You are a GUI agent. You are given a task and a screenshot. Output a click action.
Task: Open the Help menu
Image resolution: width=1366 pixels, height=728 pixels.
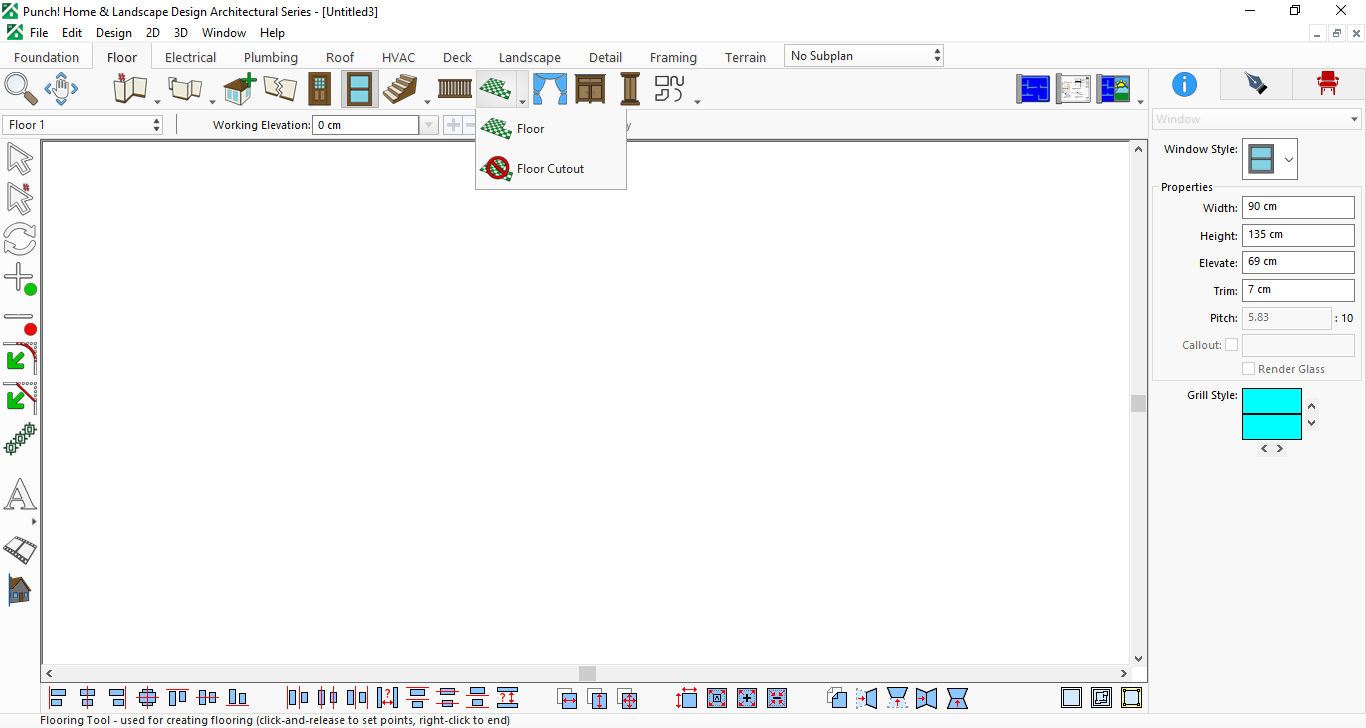(x=272, y=33)
